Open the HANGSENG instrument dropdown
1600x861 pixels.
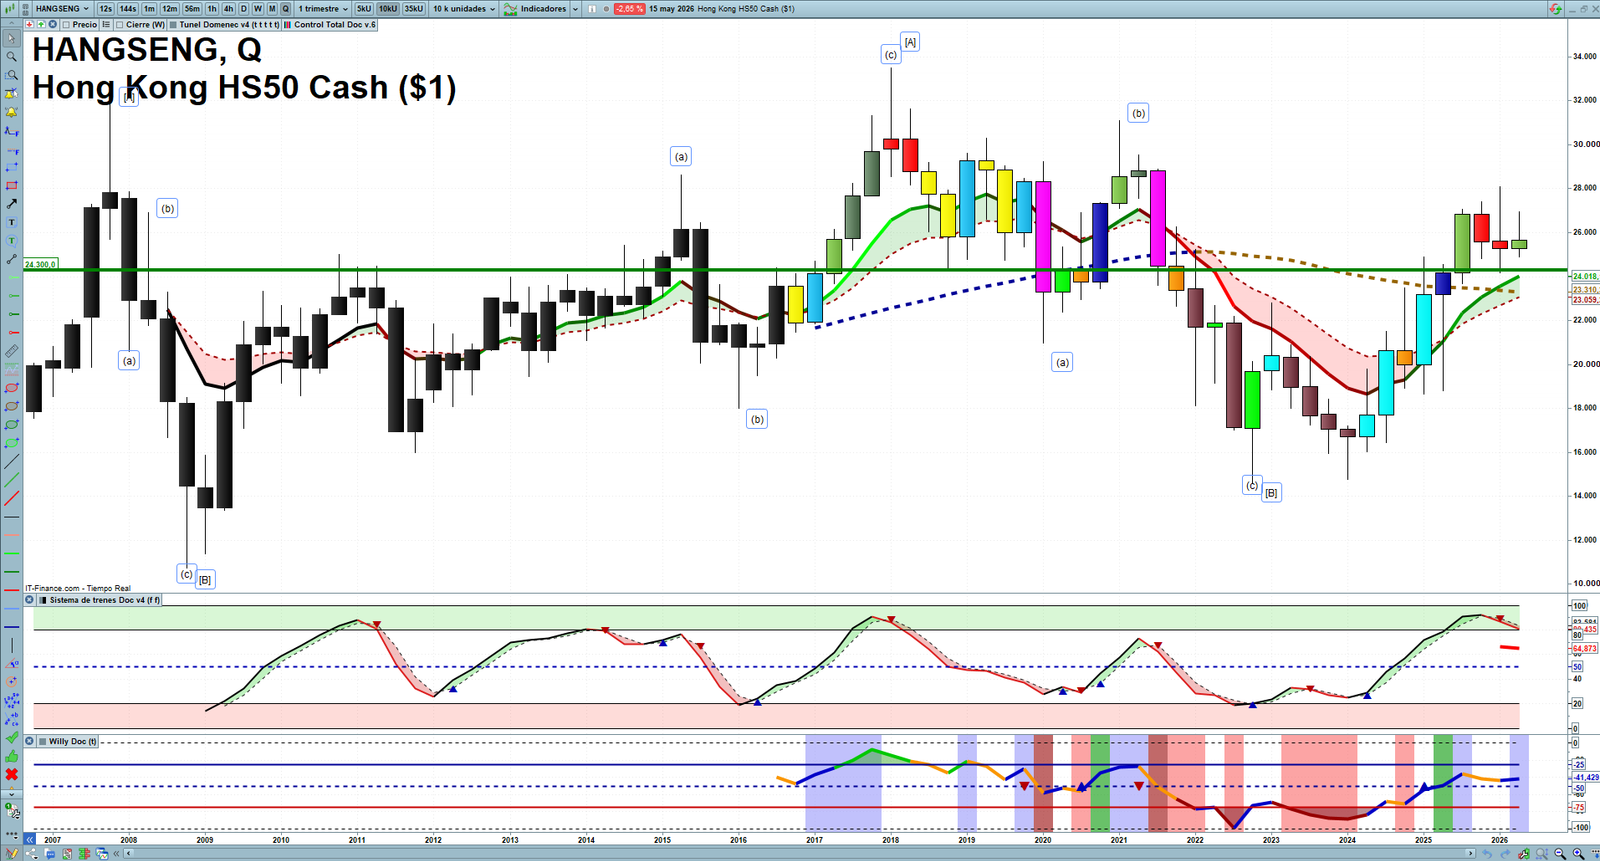click(61, 9)
